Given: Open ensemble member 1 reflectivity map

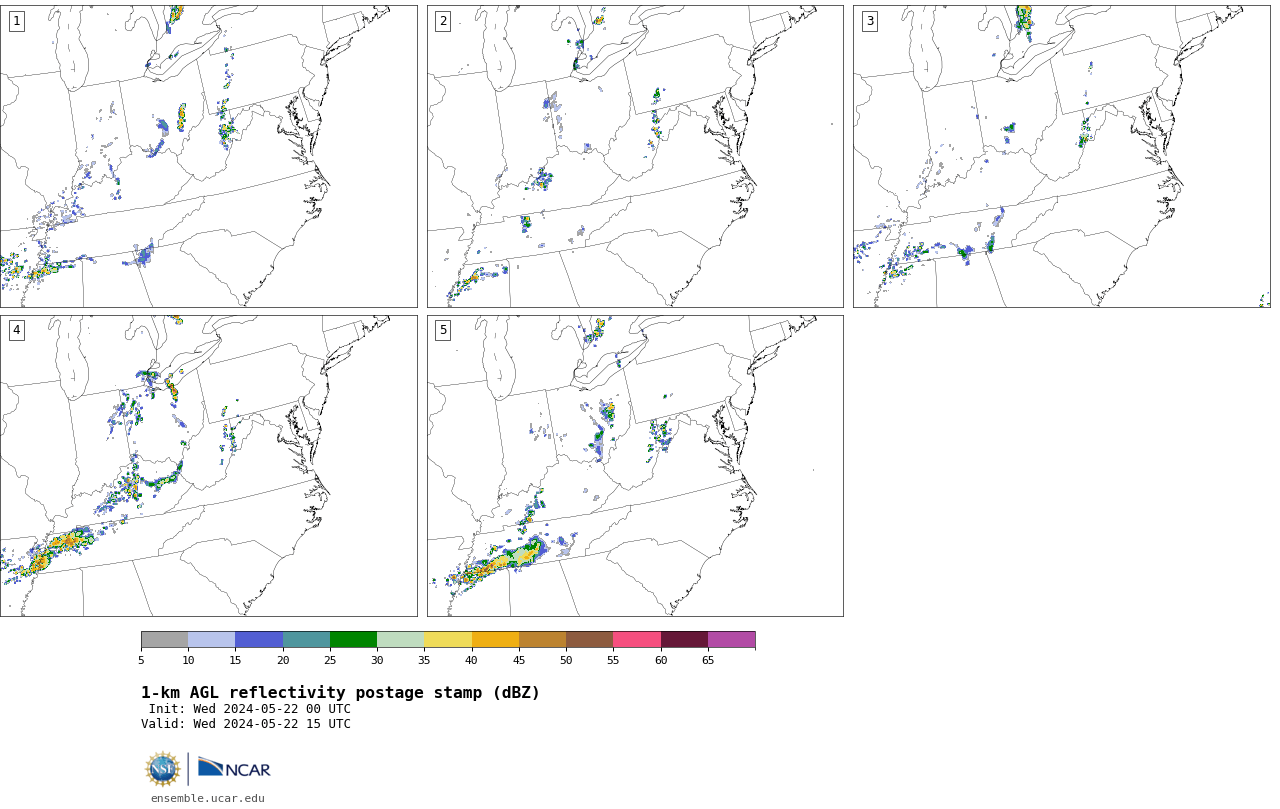Looking at the screenshot, I should click(208, 156).
